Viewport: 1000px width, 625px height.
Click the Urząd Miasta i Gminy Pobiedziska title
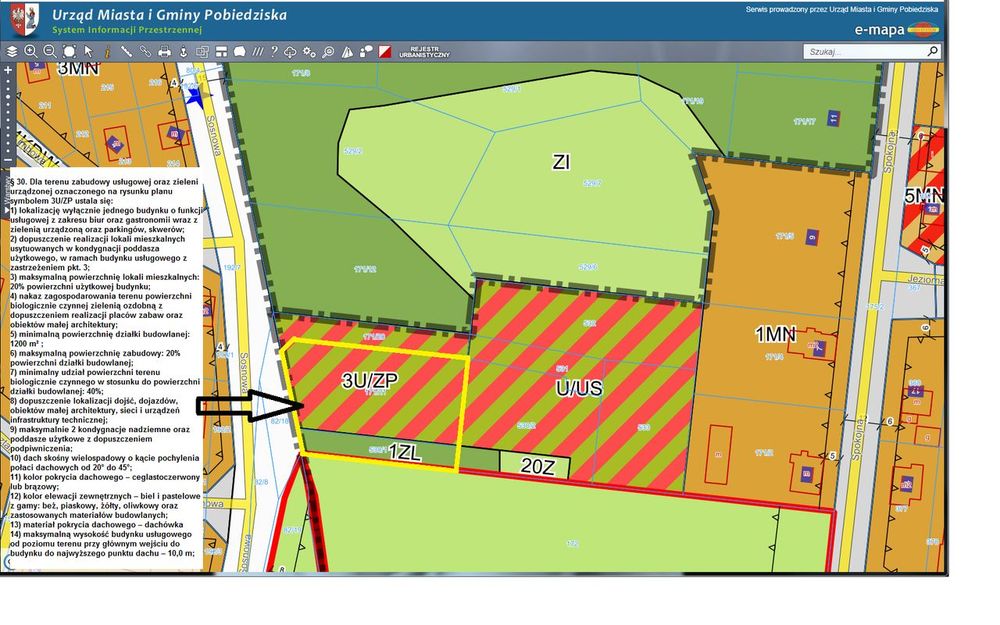pyautogui.click(x=169, y=14)
